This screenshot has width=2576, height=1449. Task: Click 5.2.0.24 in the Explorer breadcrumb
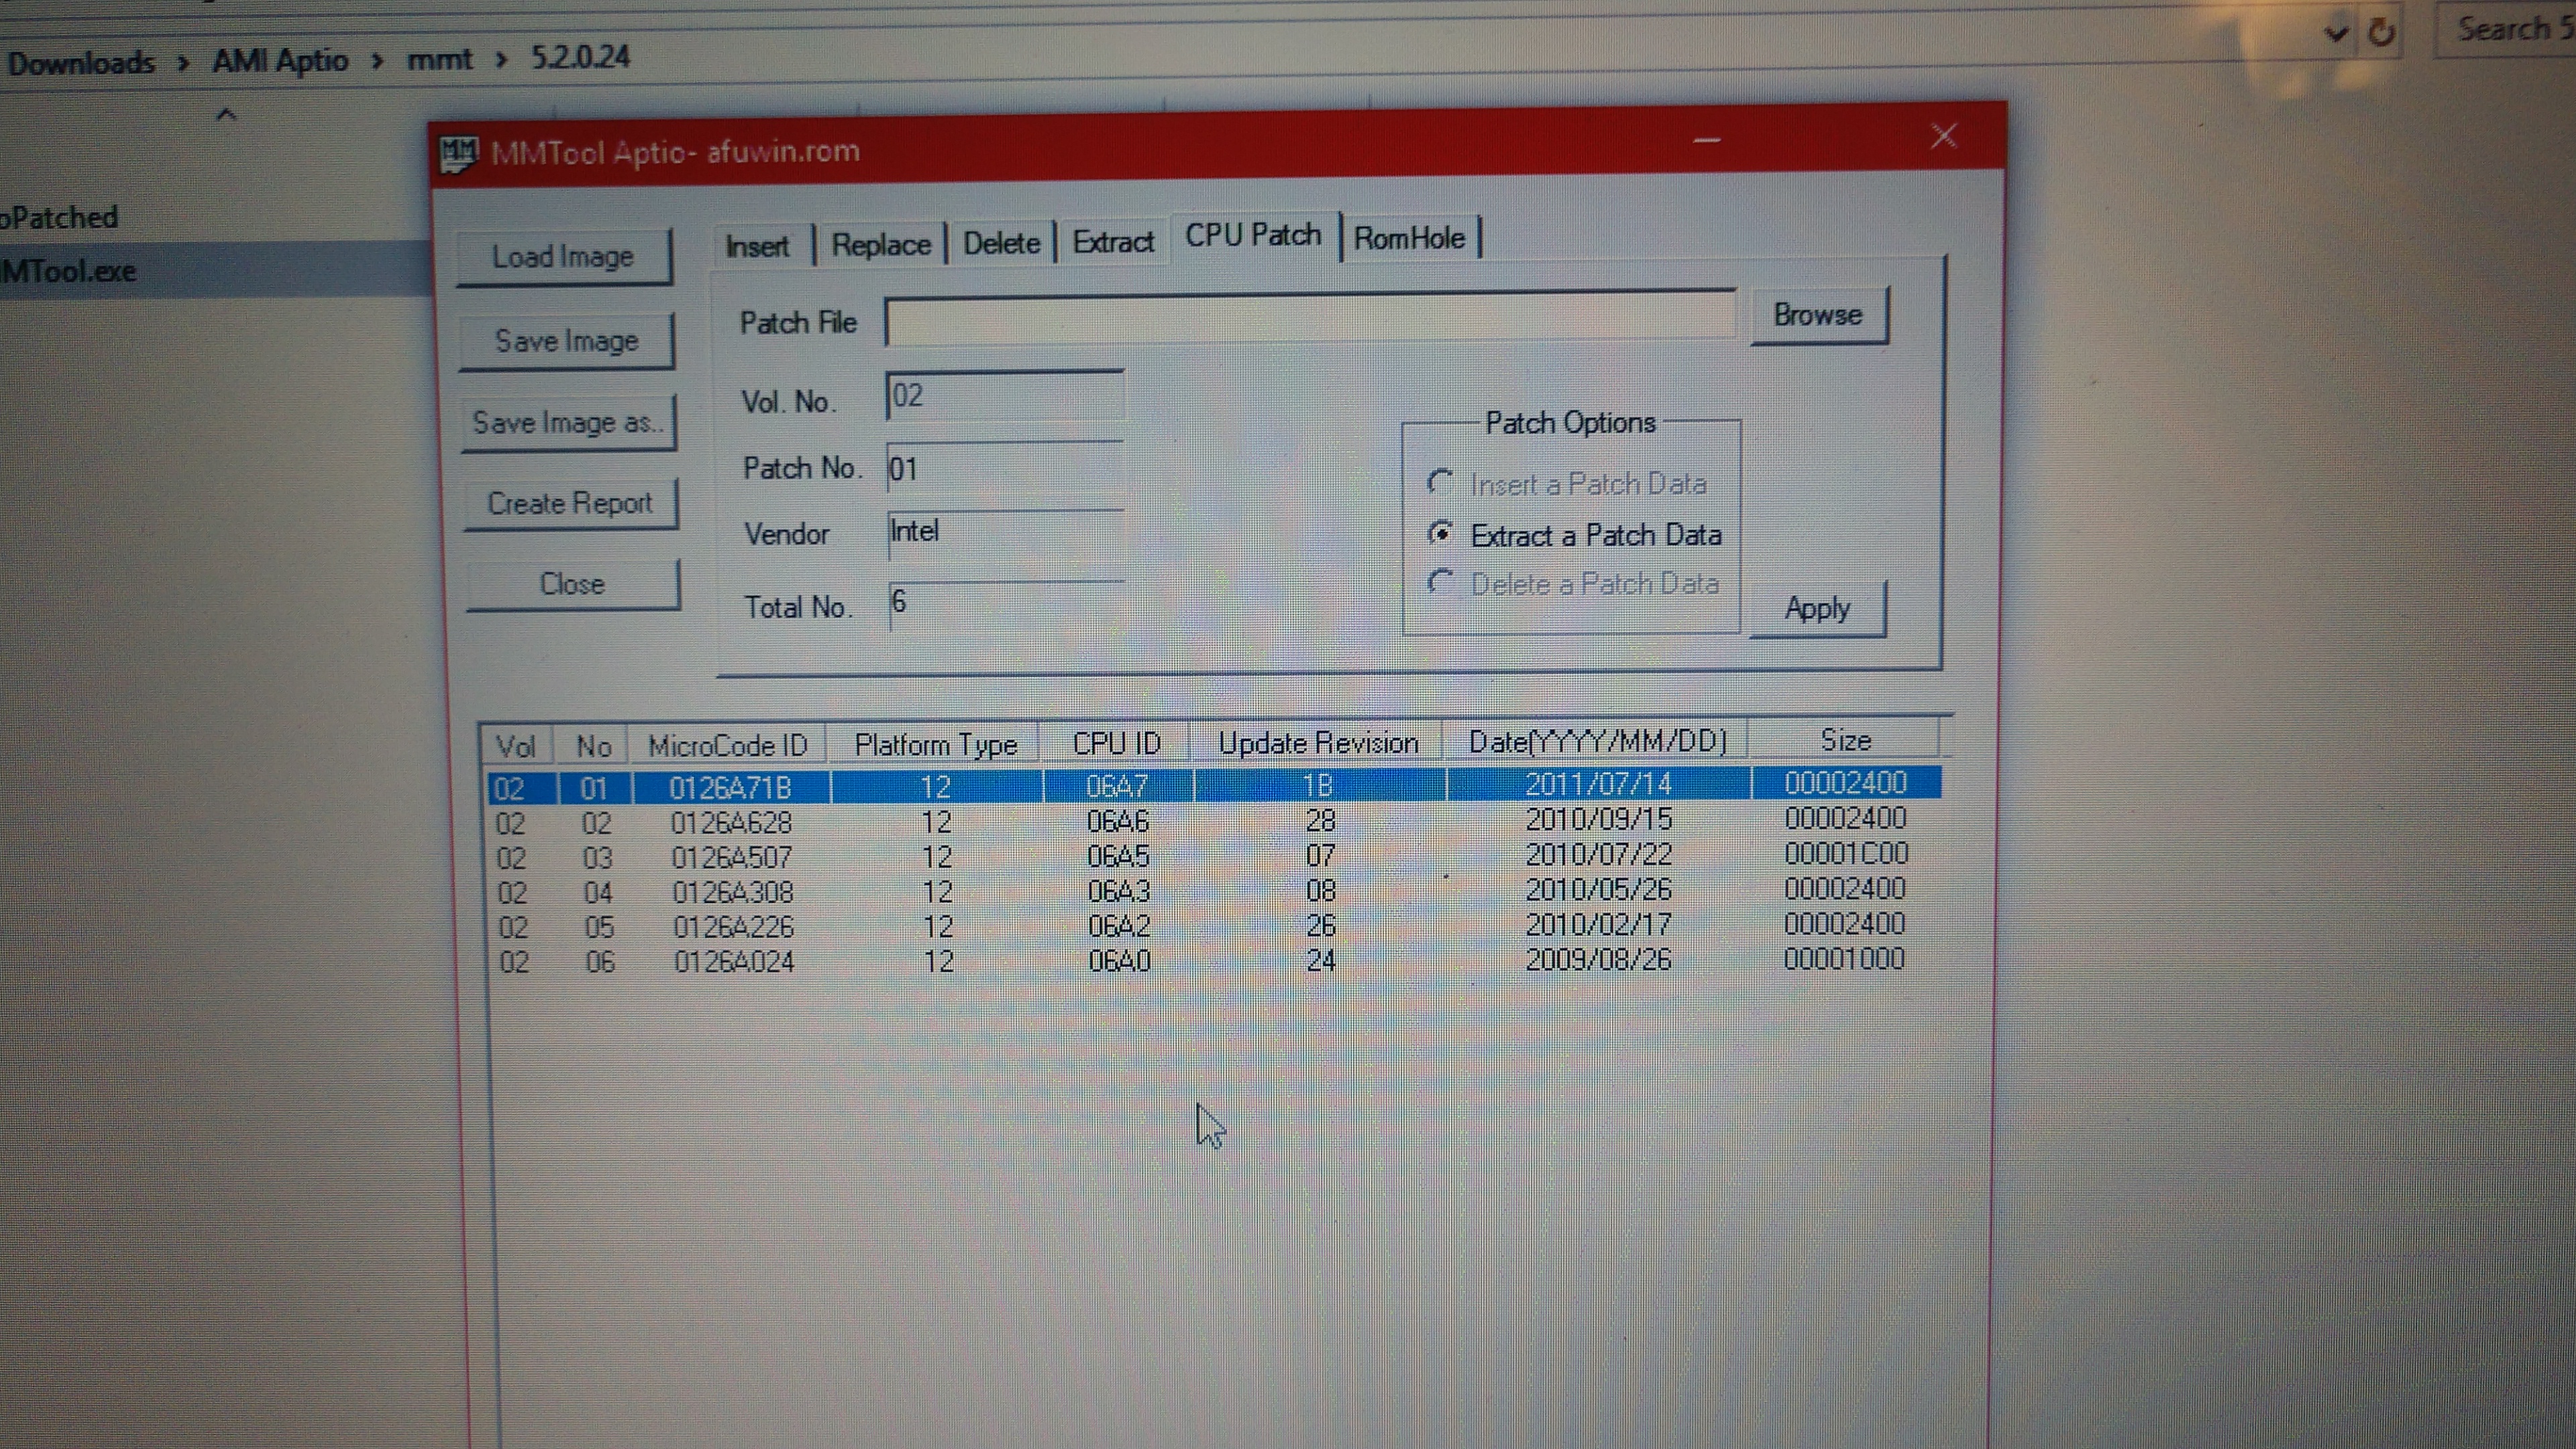pyautogui.click(x=580, y=57)
